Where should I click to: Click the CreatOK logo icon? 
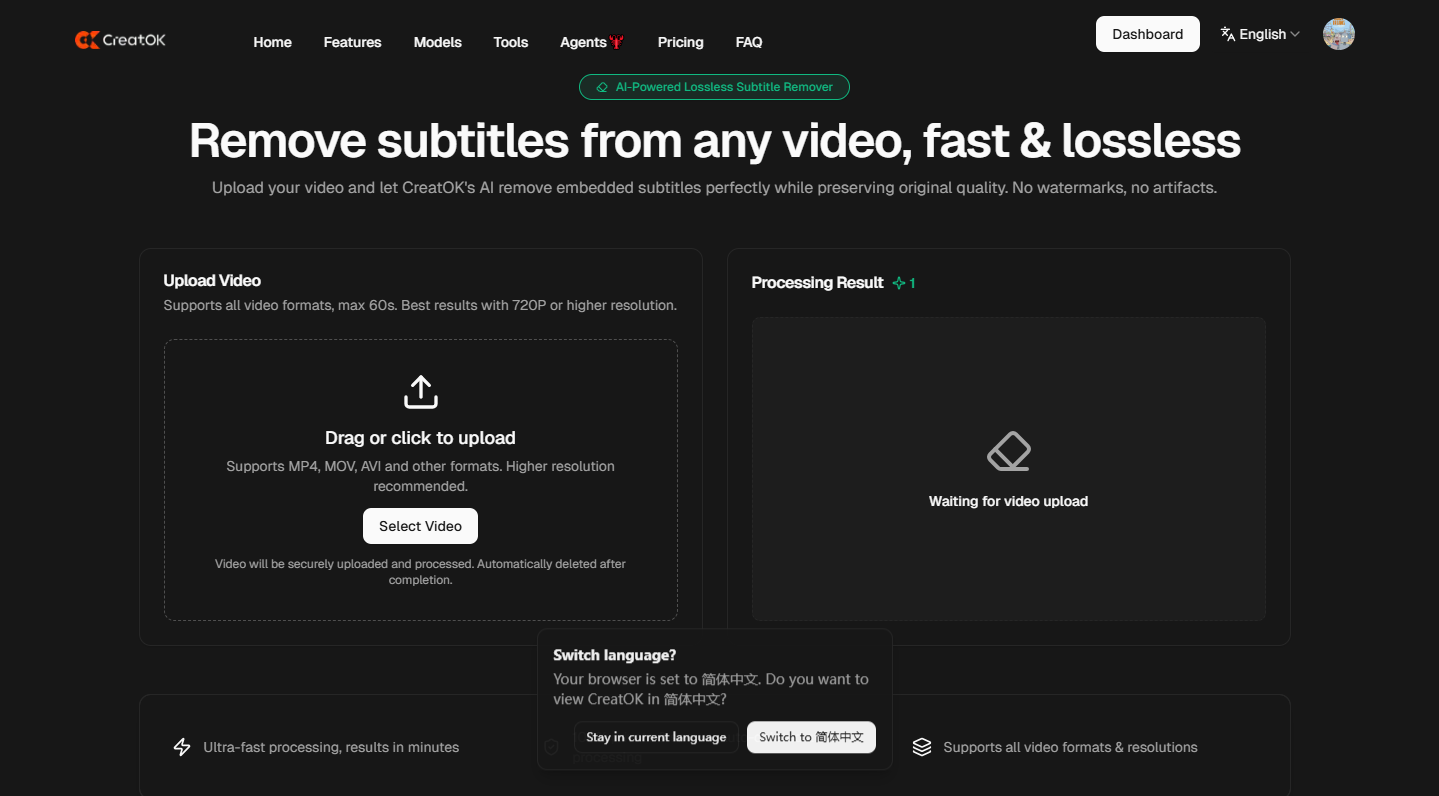(87, 40)
